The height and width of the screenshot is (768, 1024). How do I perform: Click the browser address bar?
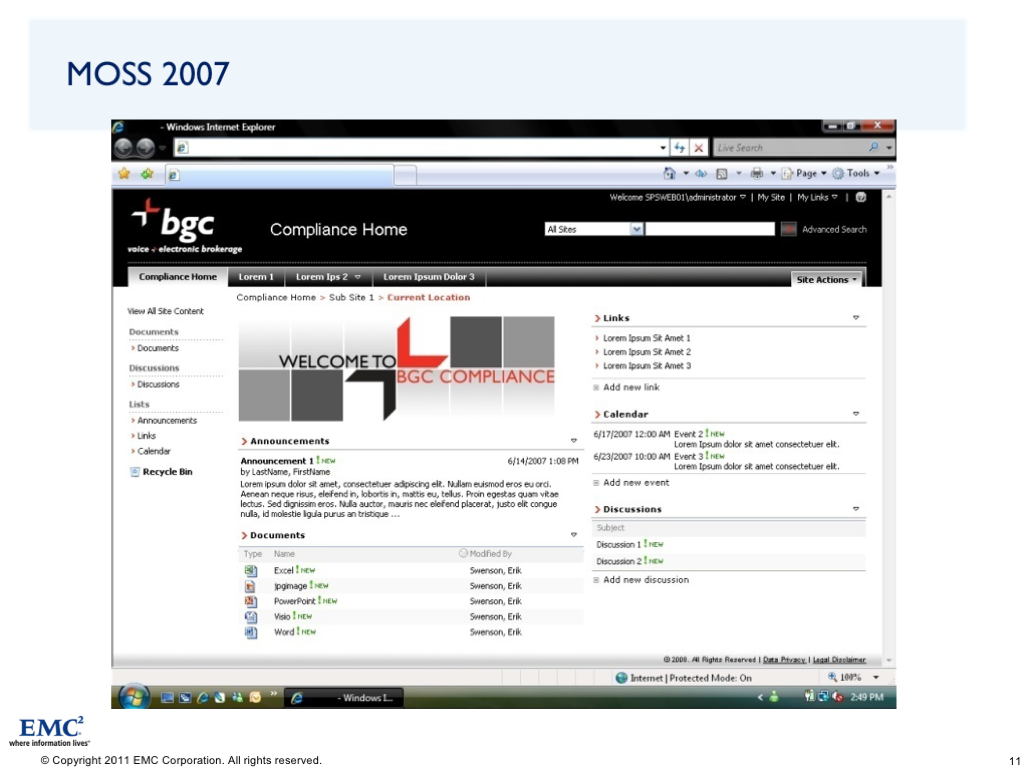(418, 148)
